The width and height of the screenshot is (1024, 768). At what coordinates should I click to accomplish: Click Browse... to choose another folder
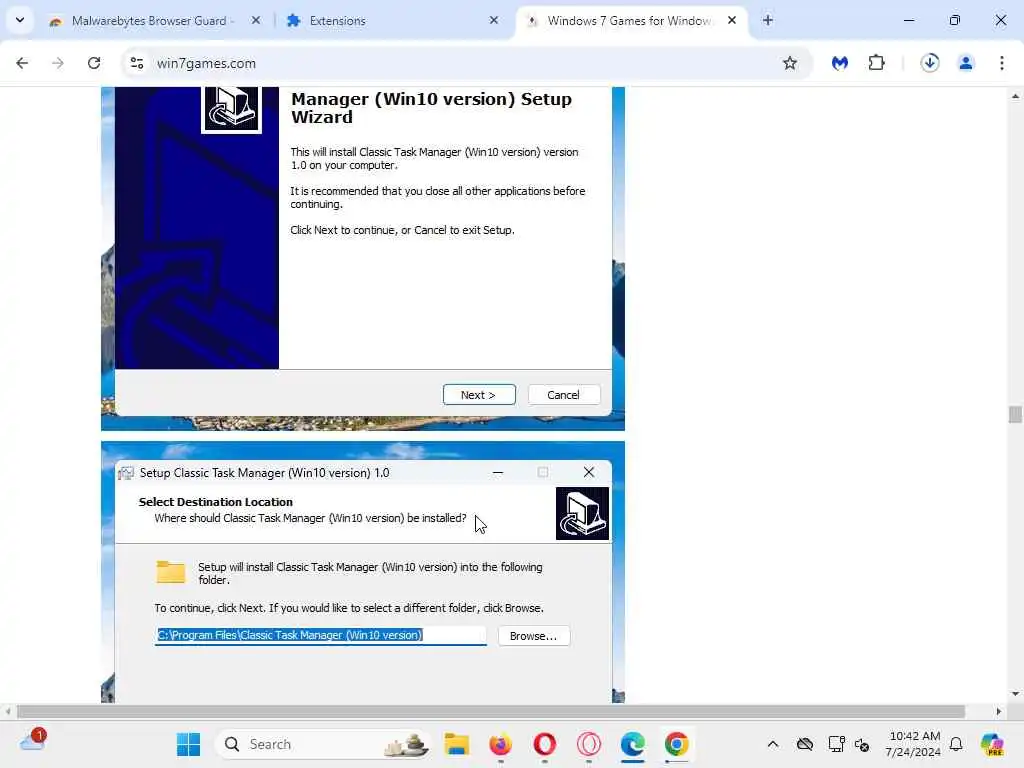534,636
